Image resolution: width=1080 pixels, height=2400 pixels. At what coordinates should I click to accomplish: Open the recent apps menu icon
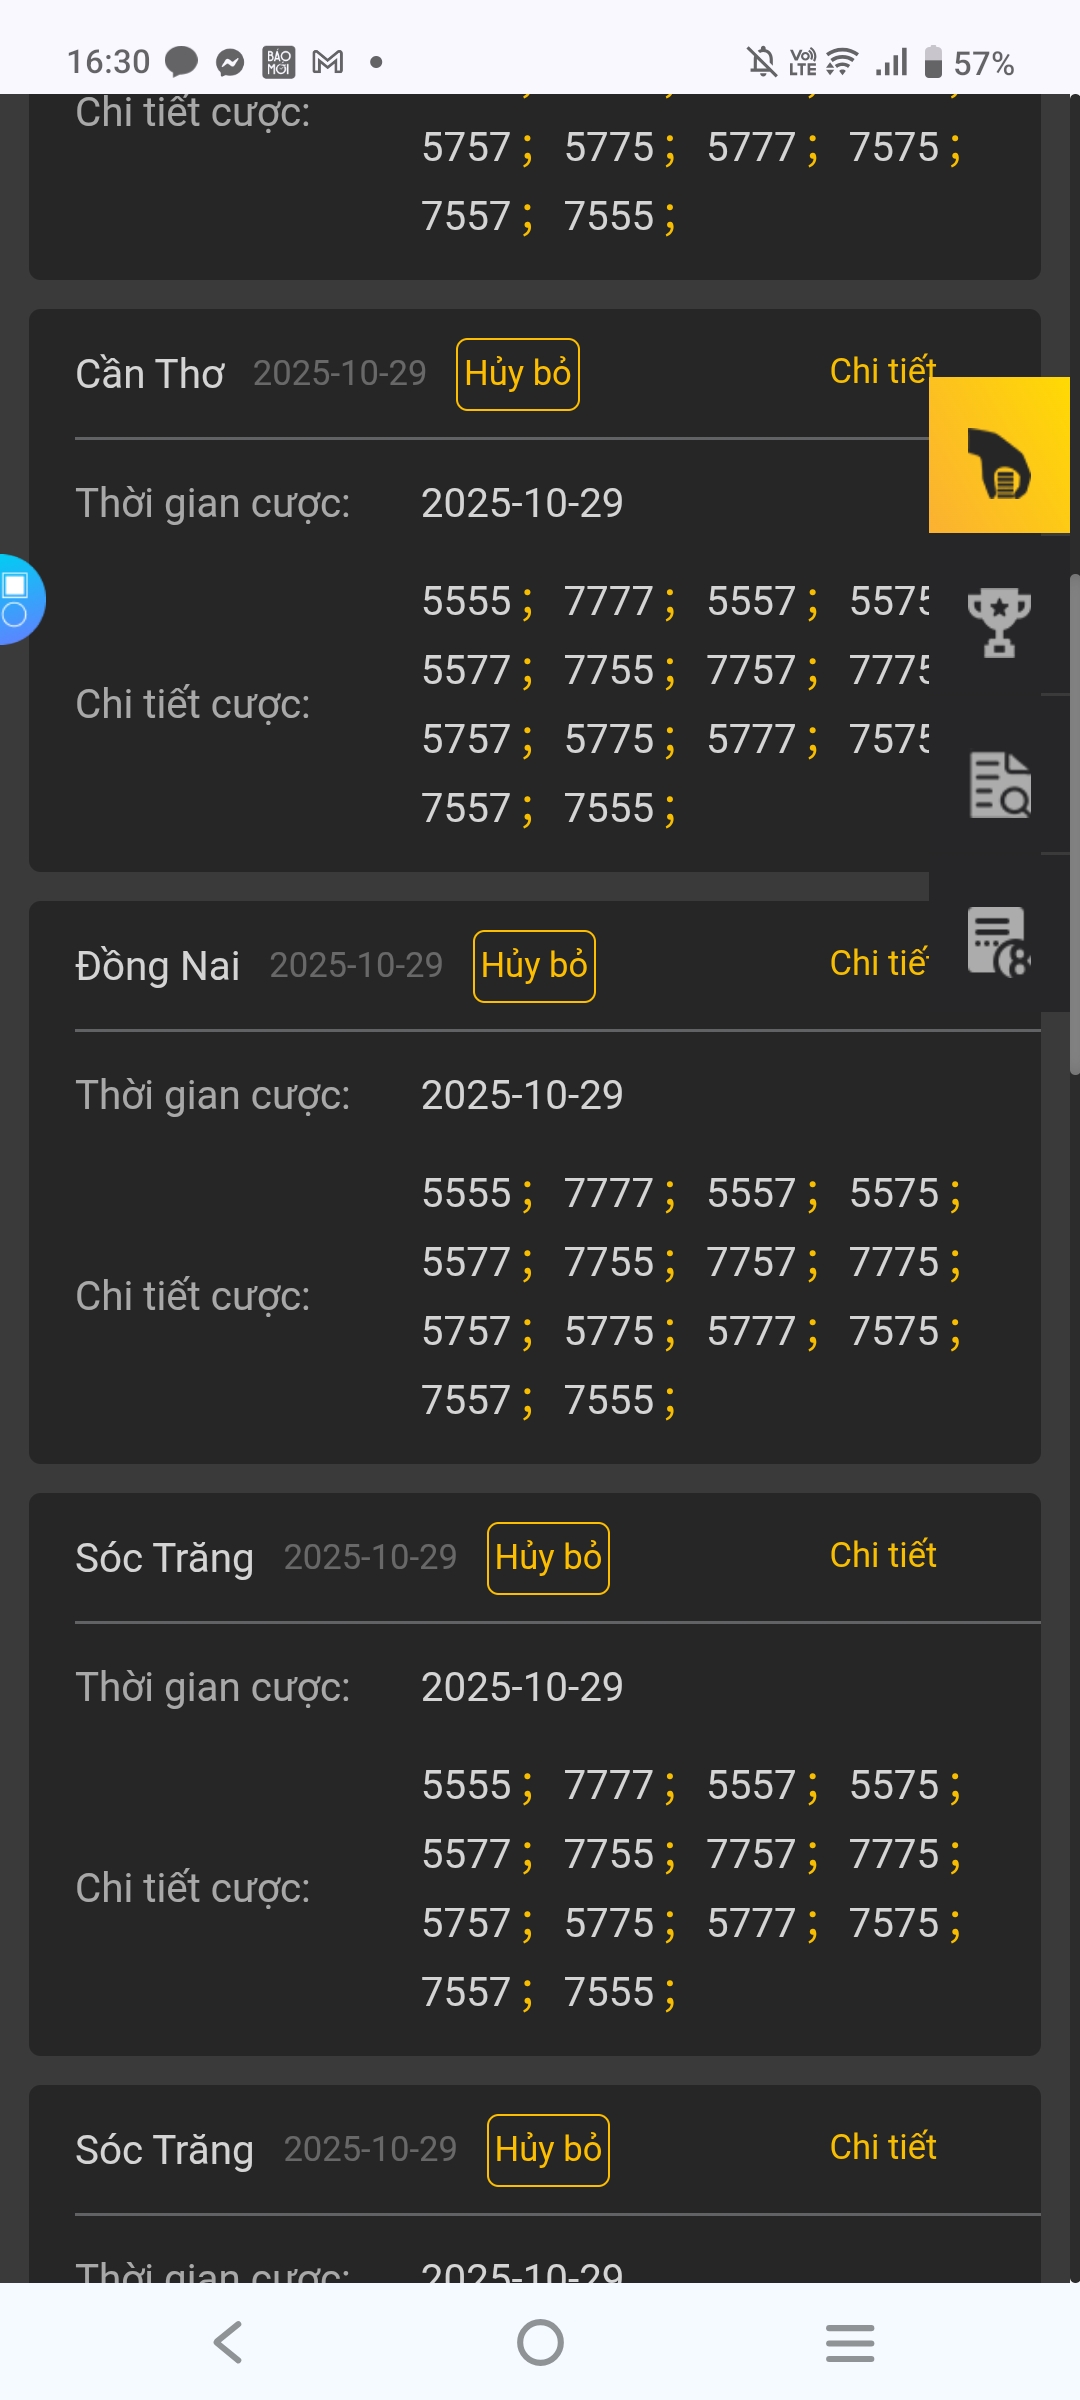[850, 2342]
